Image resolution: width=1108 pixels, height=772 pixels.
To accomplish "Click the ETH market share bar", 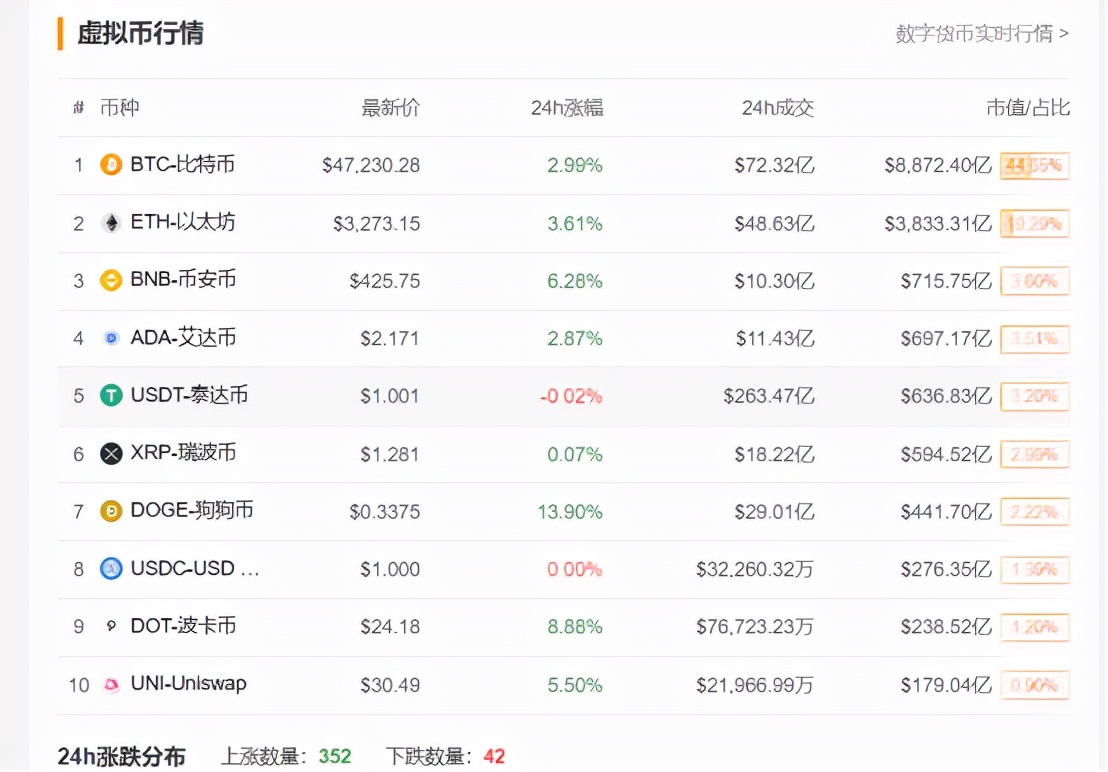I will [x=1035, y=224].
